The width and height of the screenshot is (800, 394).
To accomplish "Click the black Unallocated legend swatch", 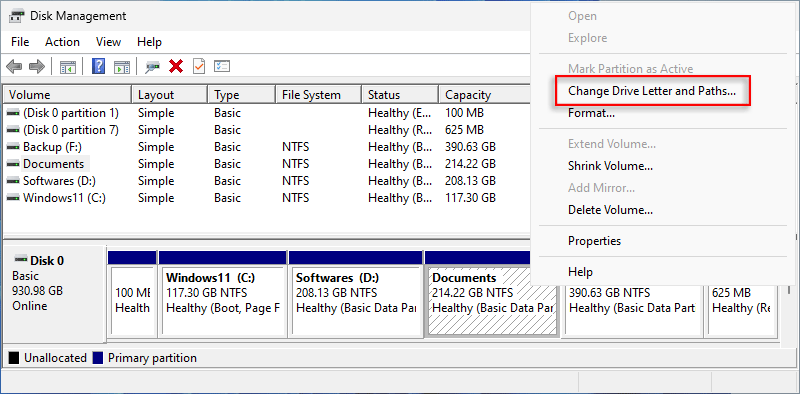I will coord(14,358).
